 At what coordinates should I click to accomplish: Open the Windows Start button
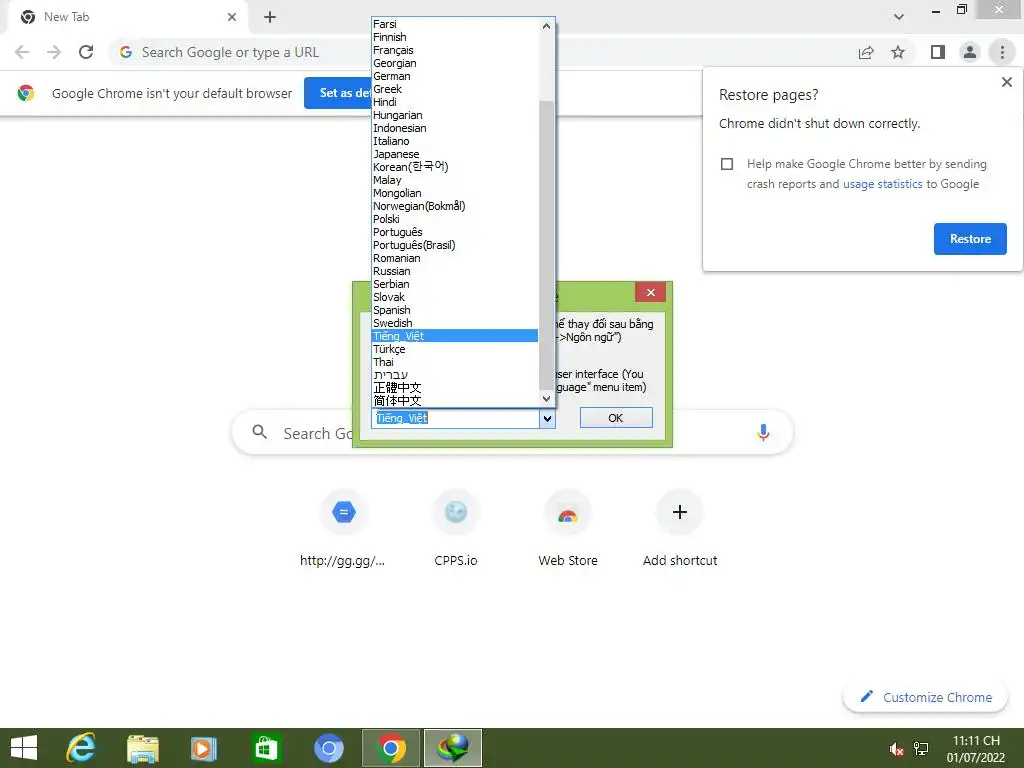(x=24, y=748)
